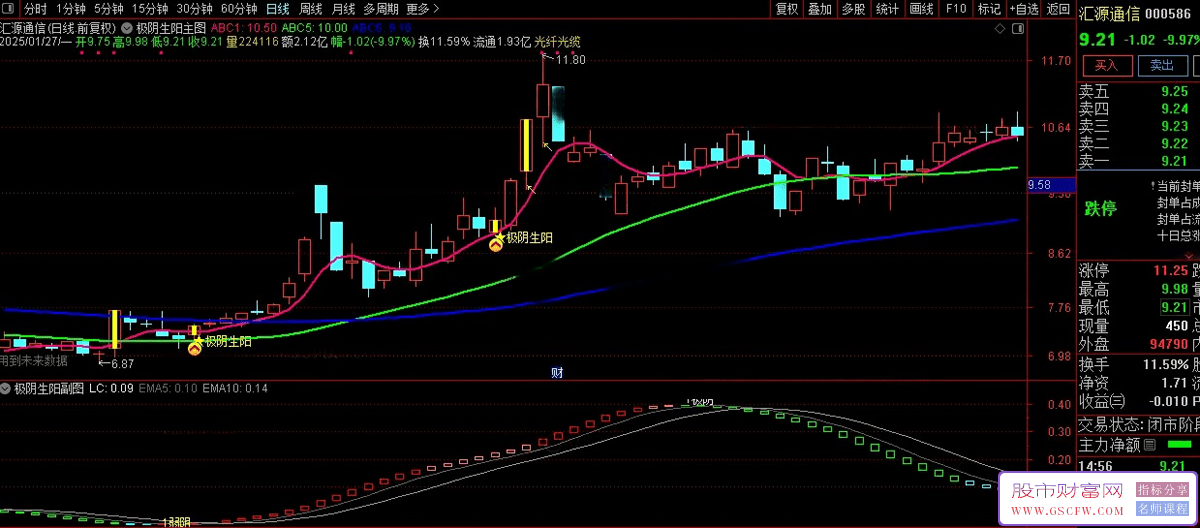Viewport: 1200px width, 528px height.
Task: Expand the 更多 periods chevron
Action: pos(436,9)
